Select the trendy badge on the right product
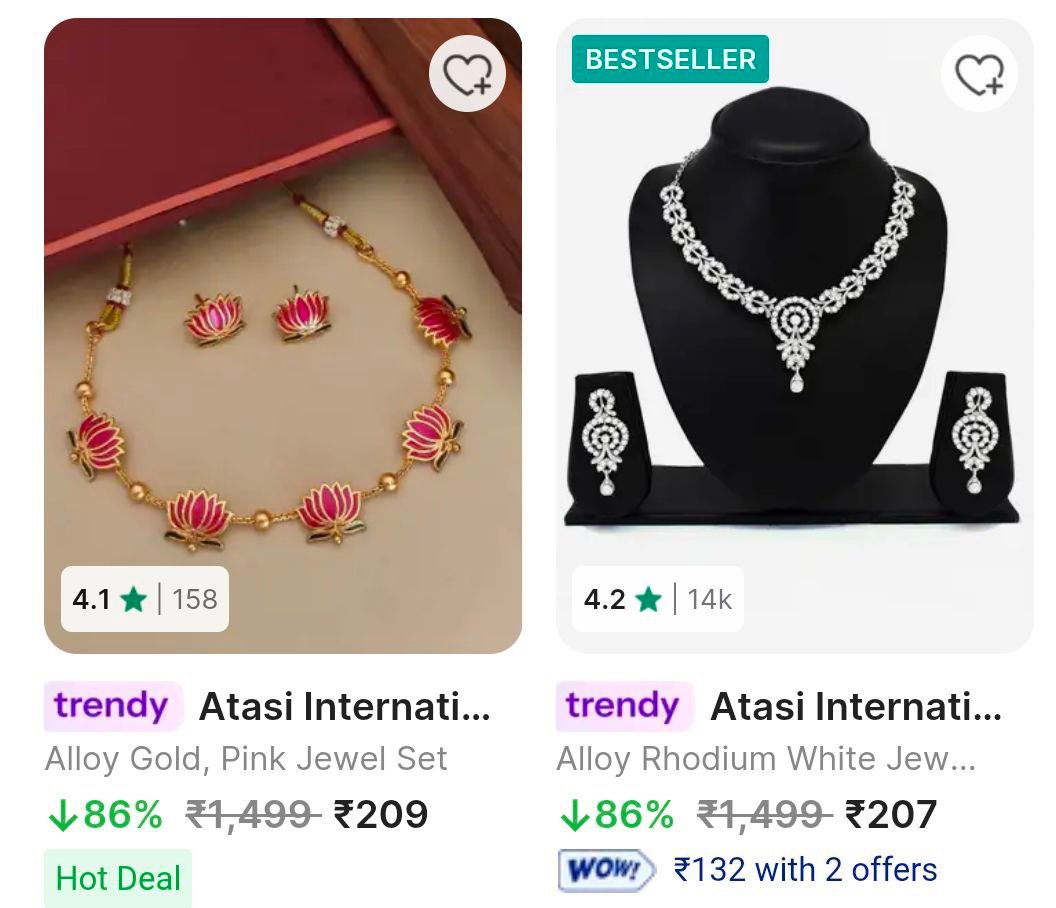Screen dimensions: 1056x908 [623, 706]
